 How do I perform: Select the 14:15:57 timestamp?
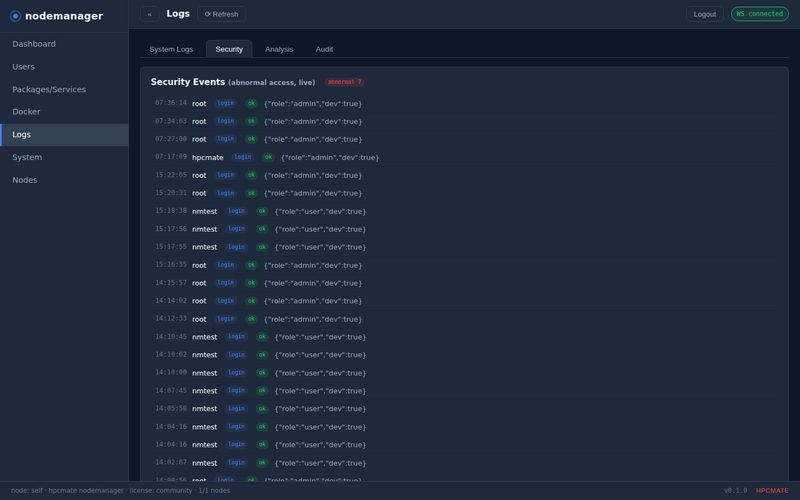pos(171,283)
